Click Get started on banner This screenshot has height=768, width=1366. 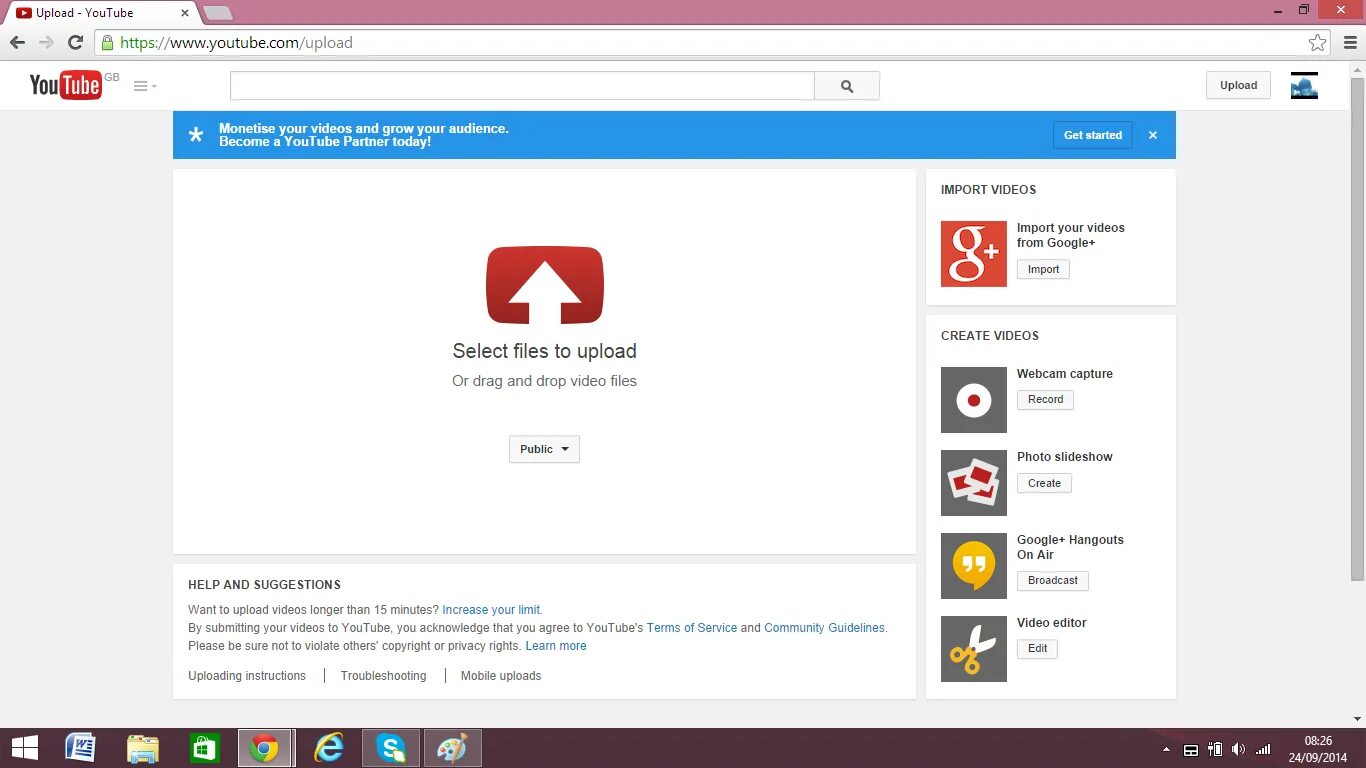(x=1092, y=135)
